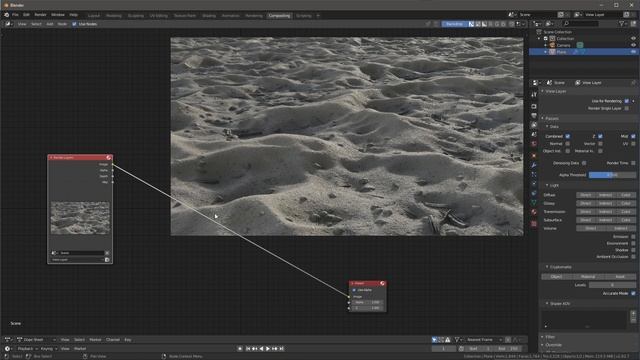
Task: Open the Modifiers properties tab
Action: click(x=534, y=165)
